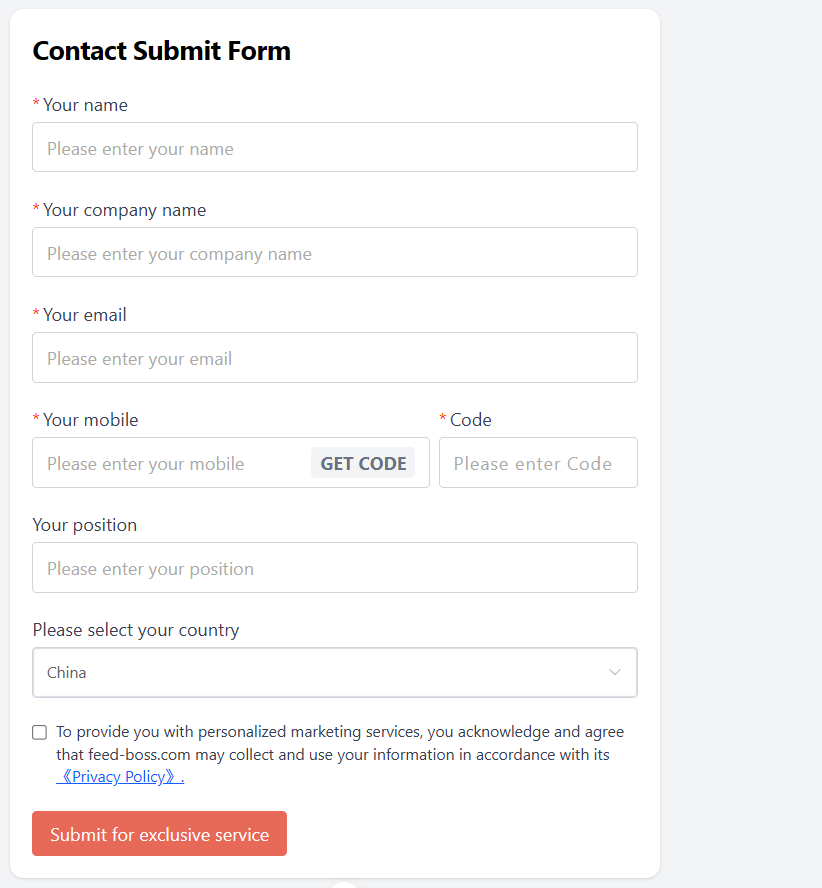The image size is (822, 888).
Task: Click Submit for exclusive service button
Action: [x=159, y=834]
